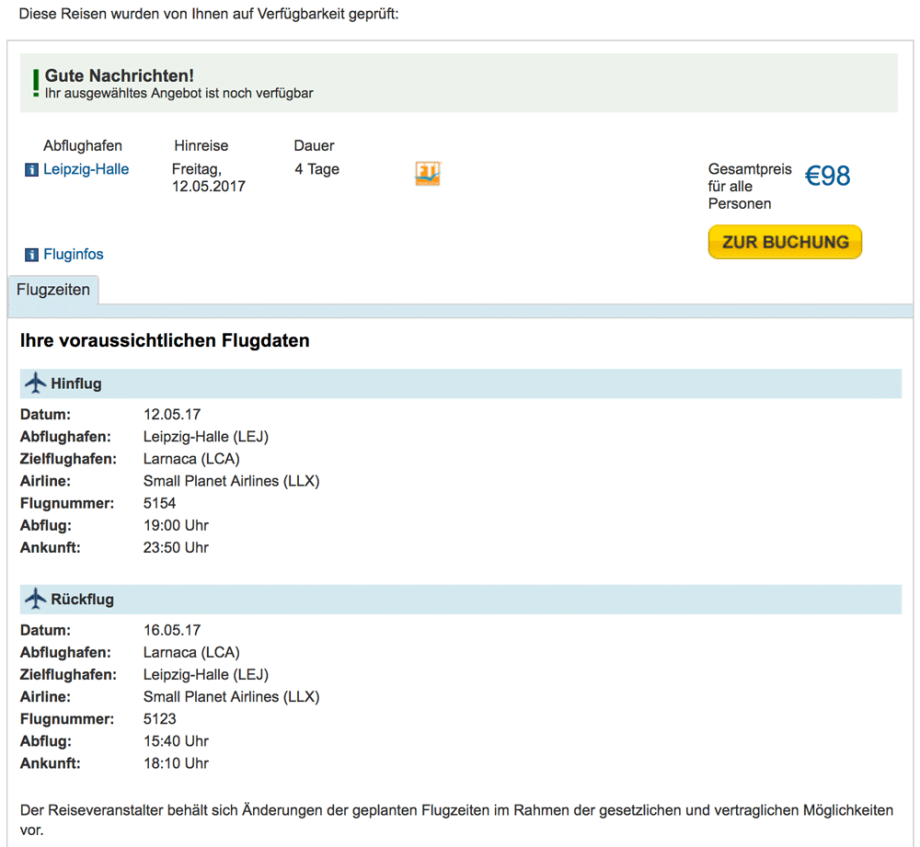Switch to the Flugzeiten tab
Screen dimensions: 920x847
tap(53, 290)
